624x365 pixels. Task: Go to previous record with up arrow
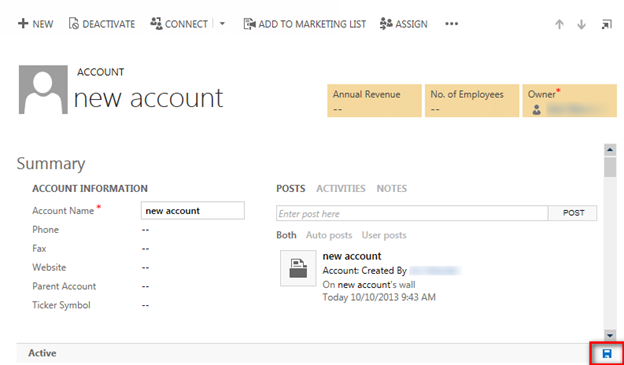pyautogui.click(x=559, y=24)
